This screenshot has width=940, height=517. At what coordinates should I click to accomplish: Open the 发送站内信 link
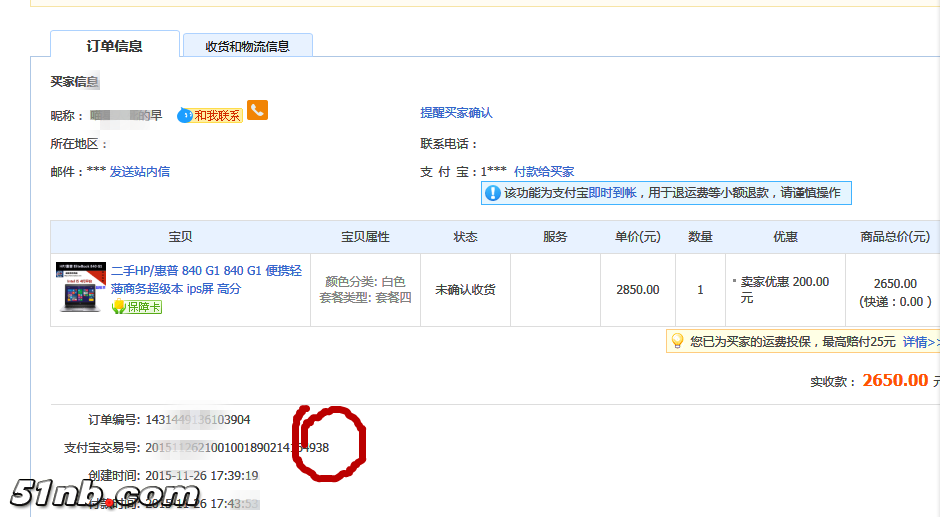pos(140,172)
